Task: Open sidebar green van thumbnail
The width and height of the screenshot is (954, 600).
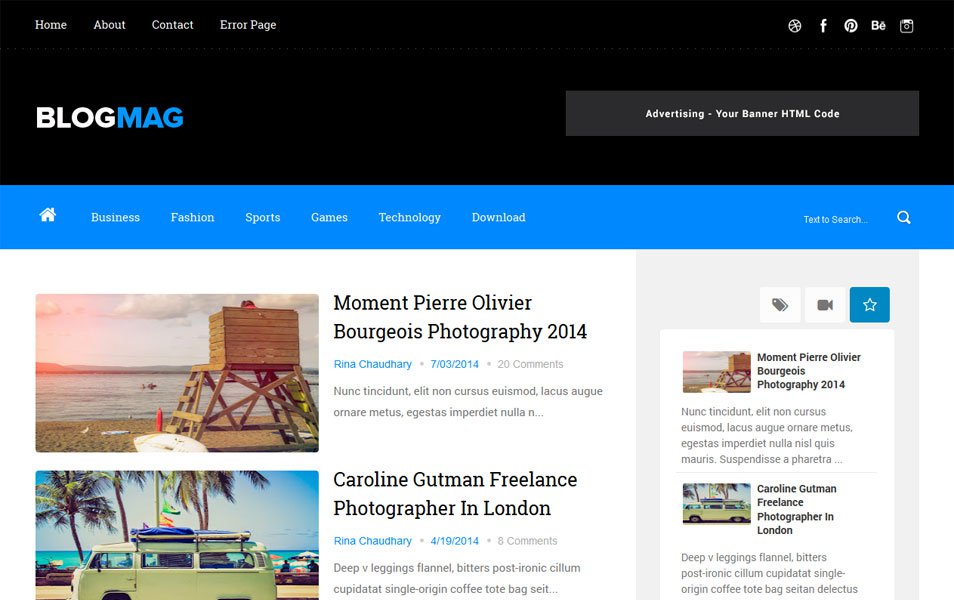Action: 717,503
